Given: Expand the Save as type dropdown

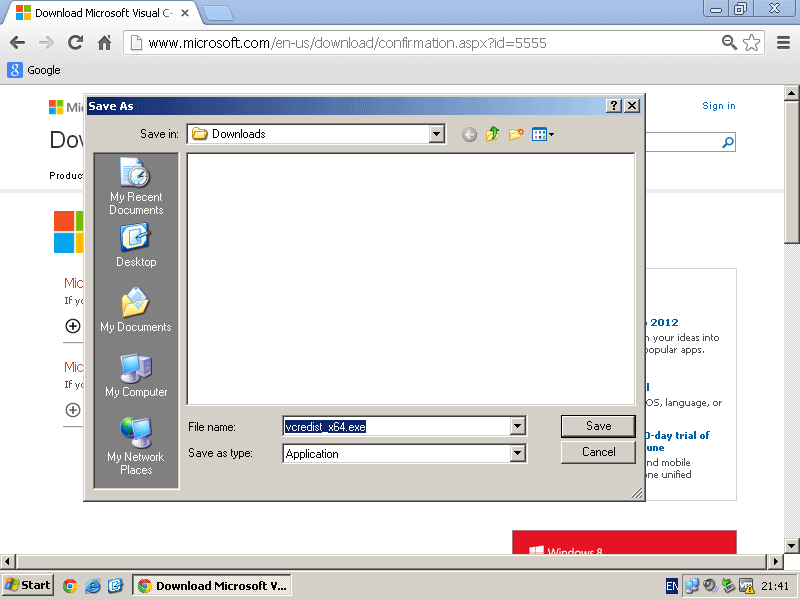Looking at the screenshot, I should [x=517, y=453].
